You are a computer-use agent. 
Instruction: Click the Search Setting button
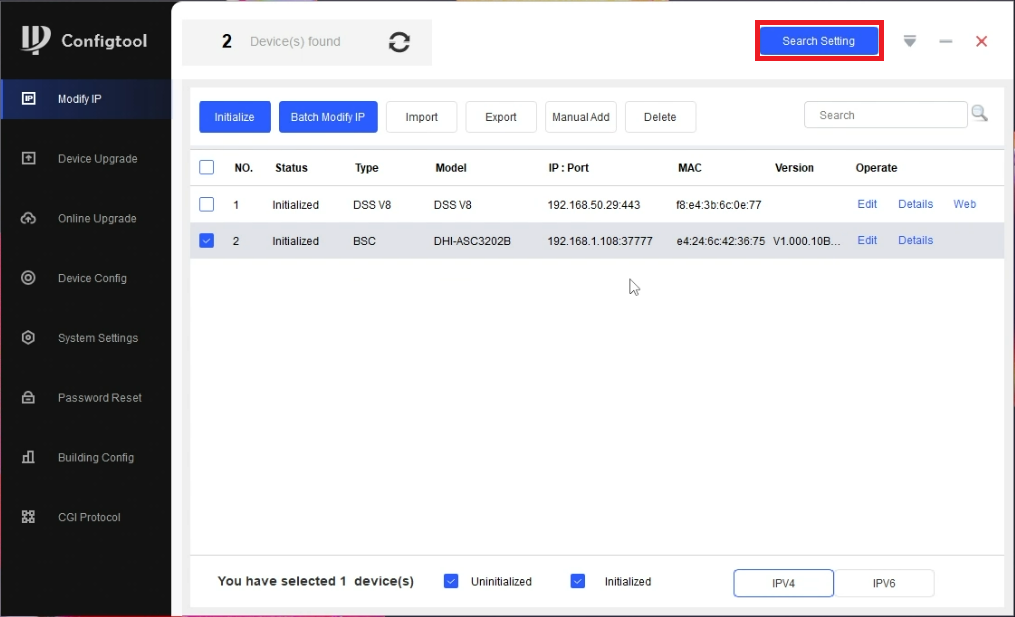click(x=818, y=41)
